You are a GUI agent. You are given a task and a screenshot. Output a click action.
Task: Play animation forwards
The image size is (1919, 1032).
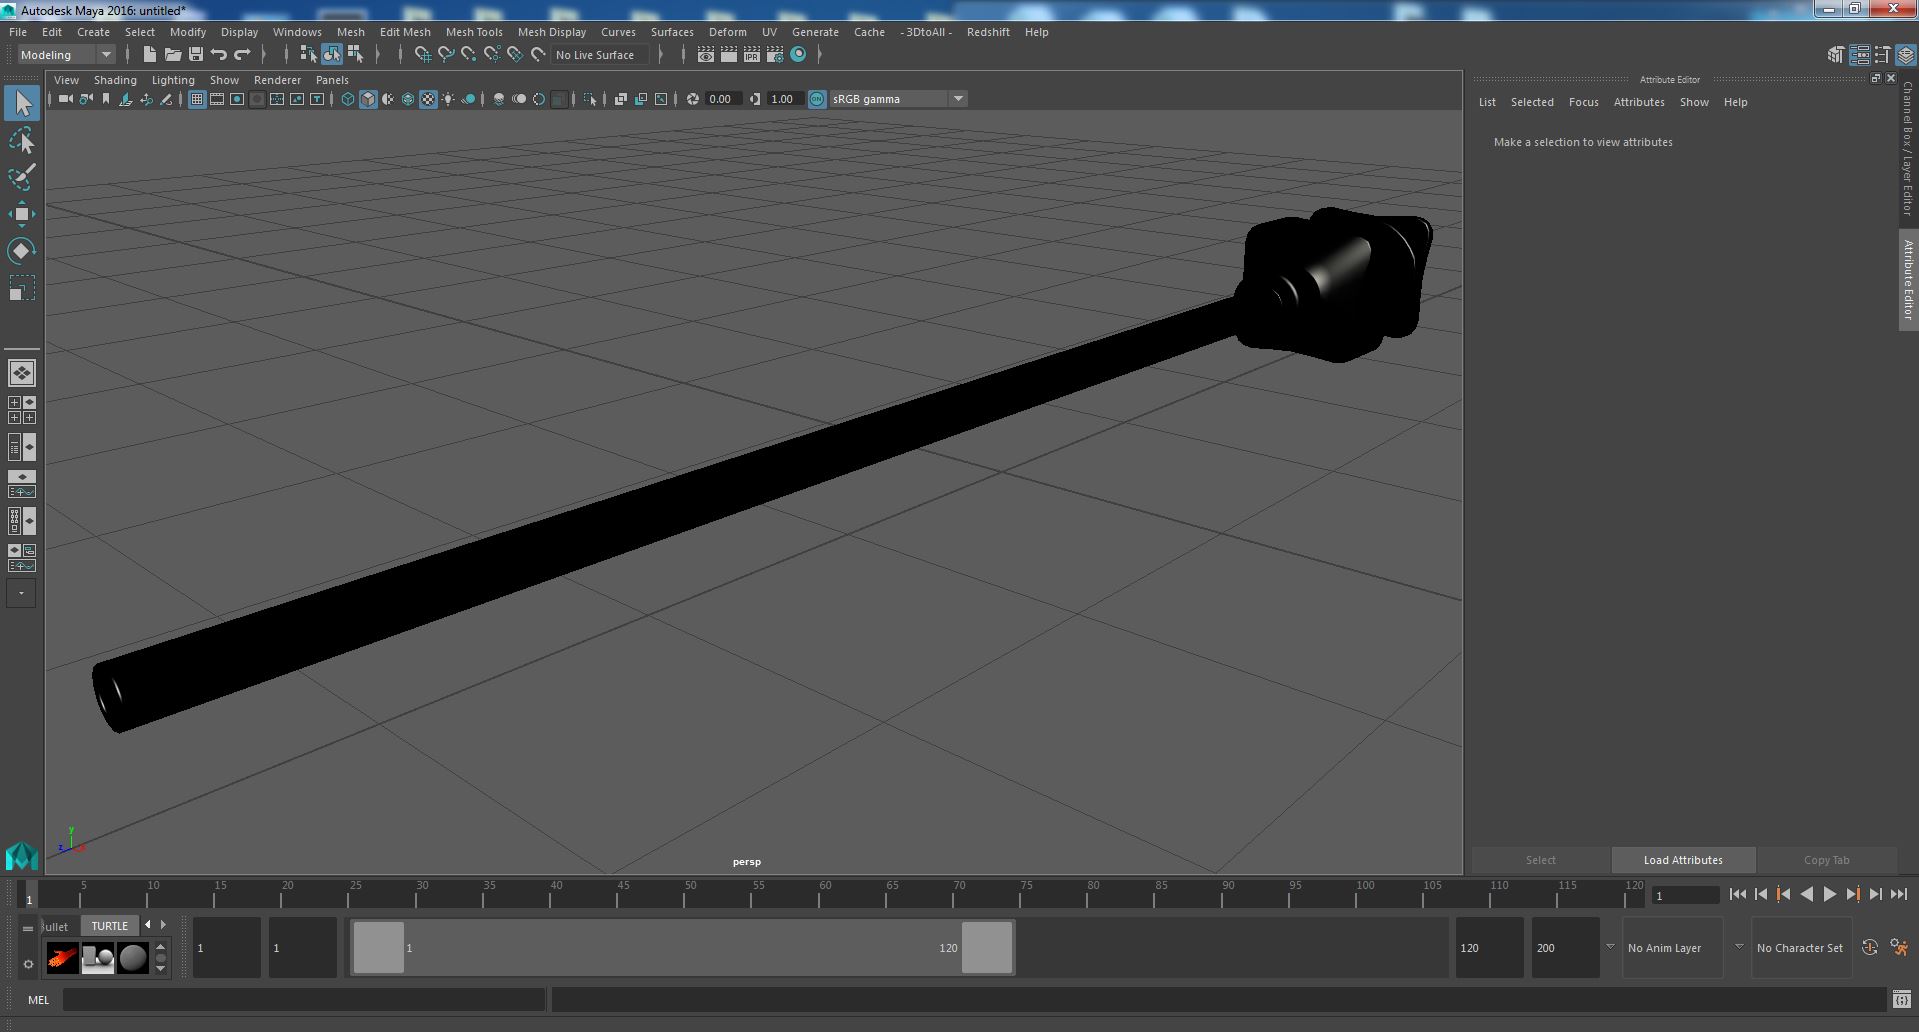pyautogui.click(x=1829, y=895)
